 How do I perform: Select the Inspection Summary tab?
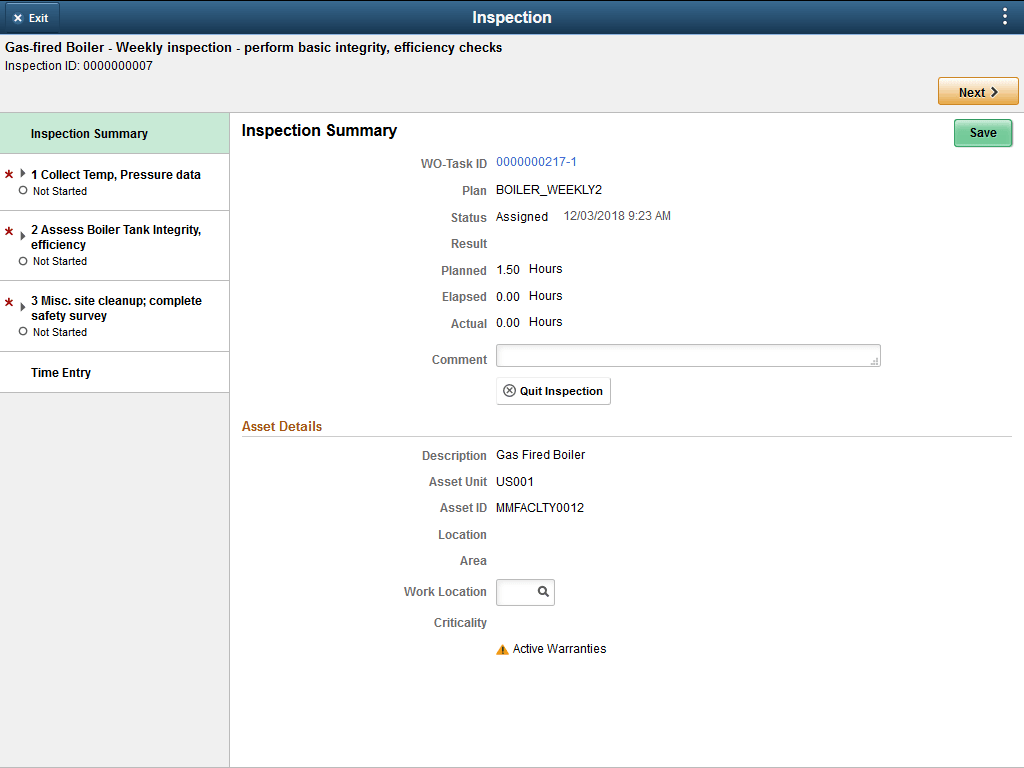114,133
